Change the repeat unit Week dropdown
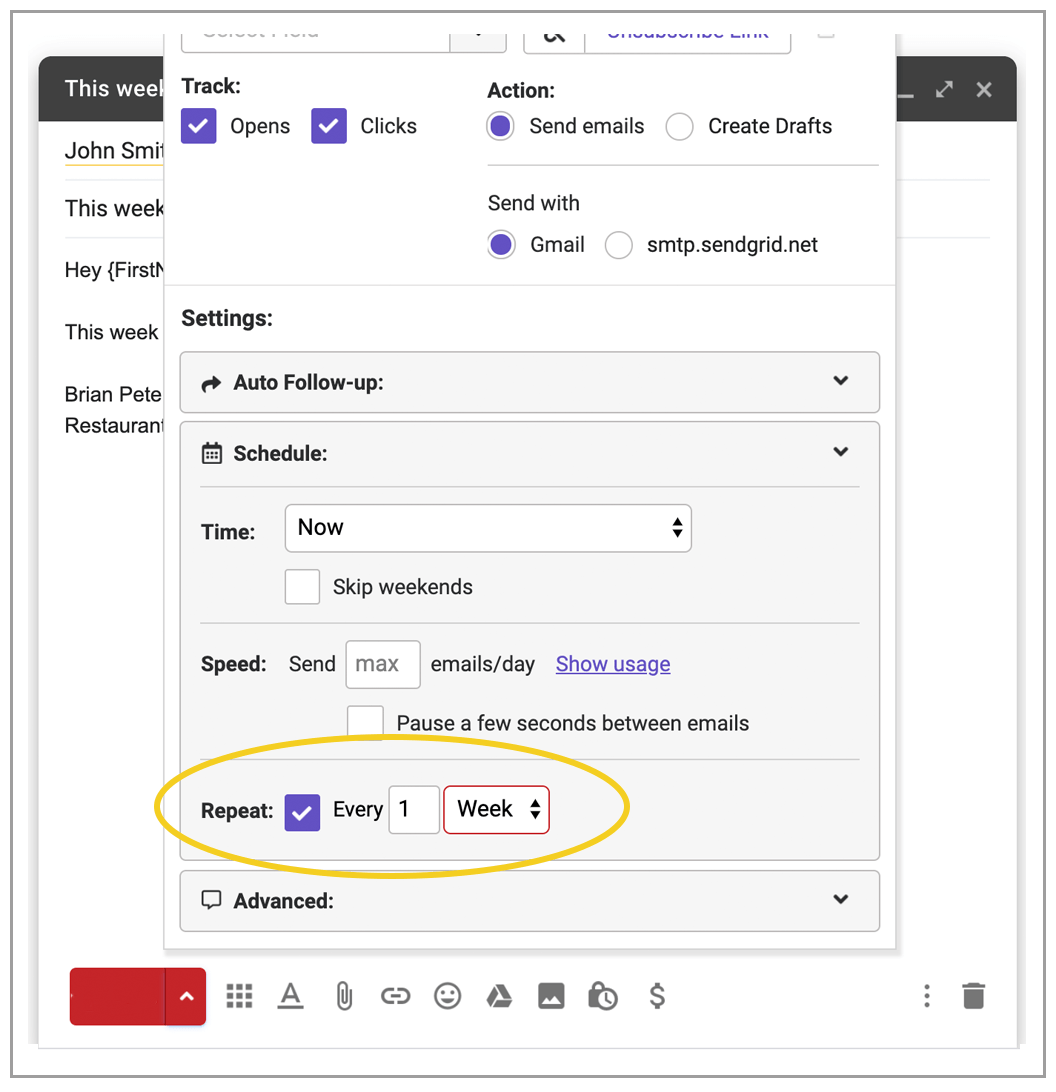The image size is (1056, 1092). pos(496,809)
